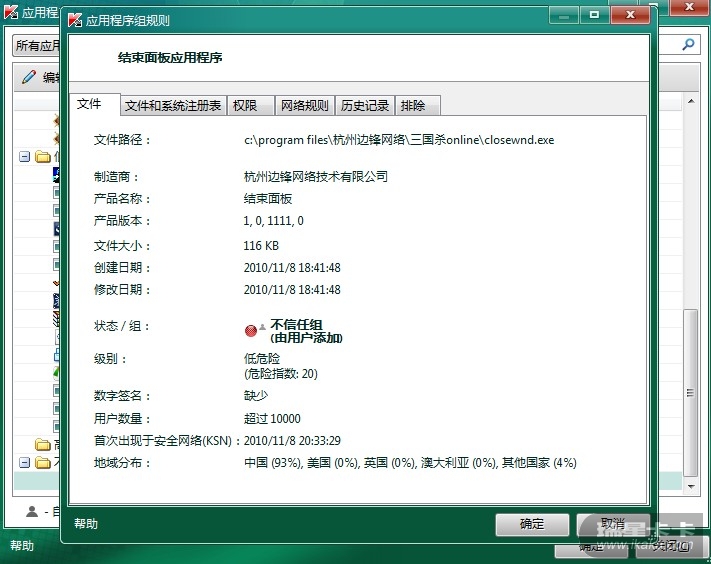Click the pencil edit icon in background window

coord(29,77)
